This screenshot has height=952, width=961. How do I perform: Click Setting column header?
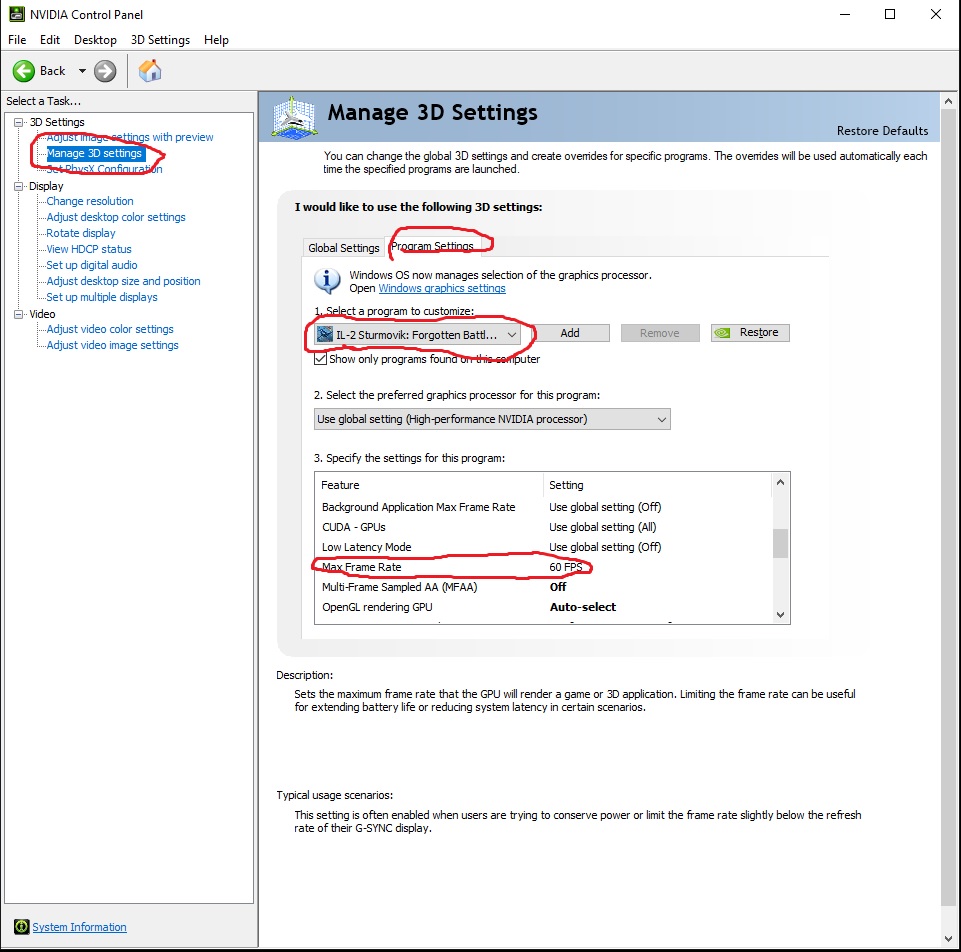pyautogui.click(x=657, y=485)
